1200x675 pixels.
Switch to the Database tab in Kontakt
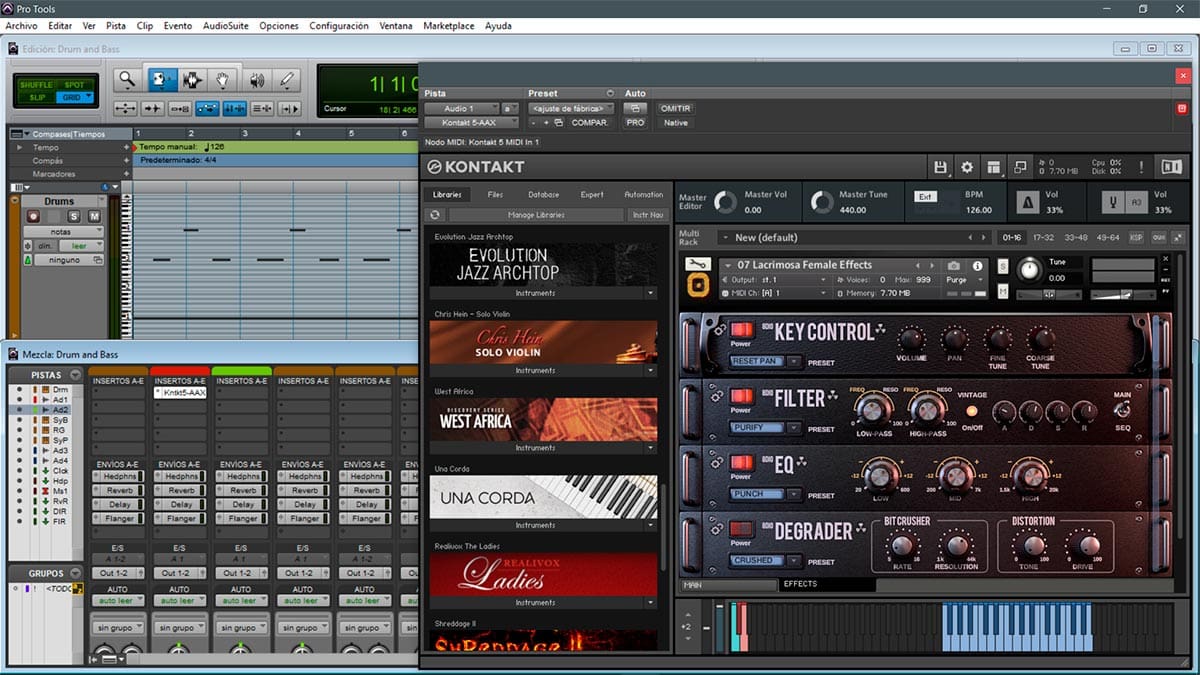tap(544, 195)
